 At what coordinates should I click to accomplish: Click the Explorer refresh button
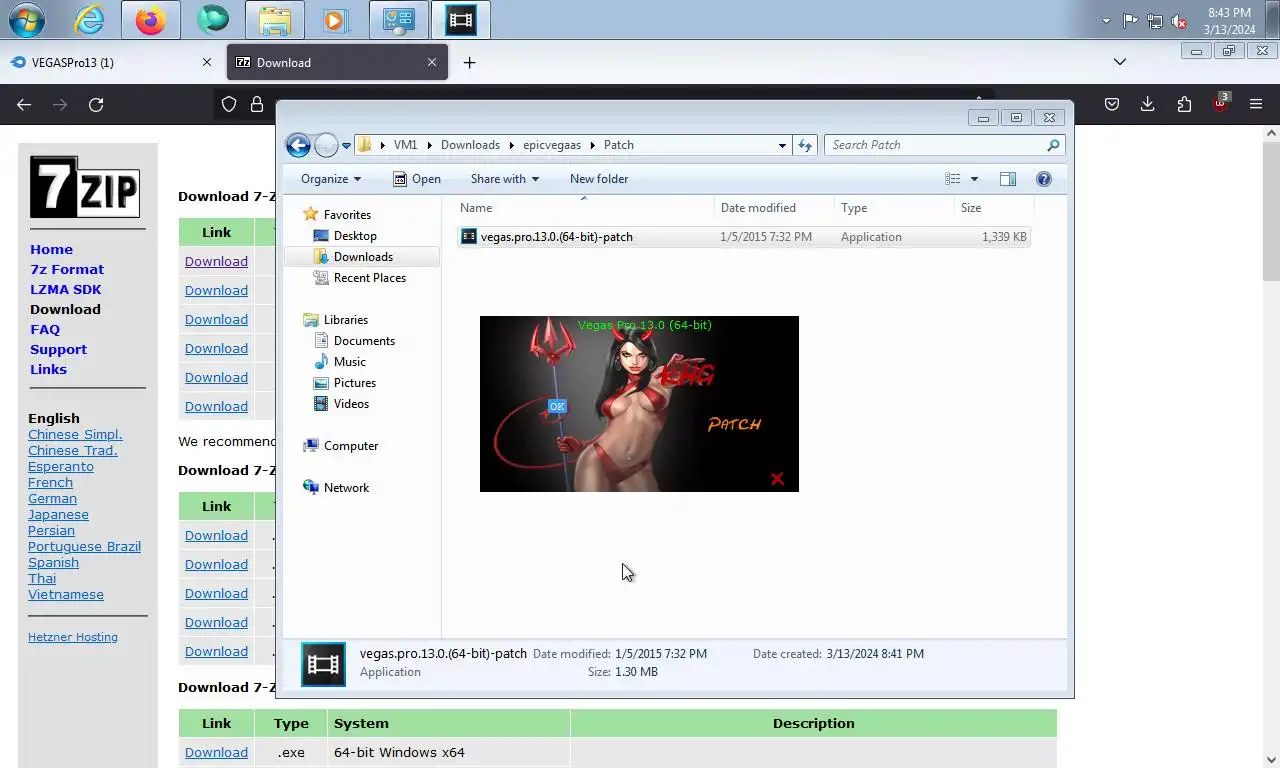805,145
